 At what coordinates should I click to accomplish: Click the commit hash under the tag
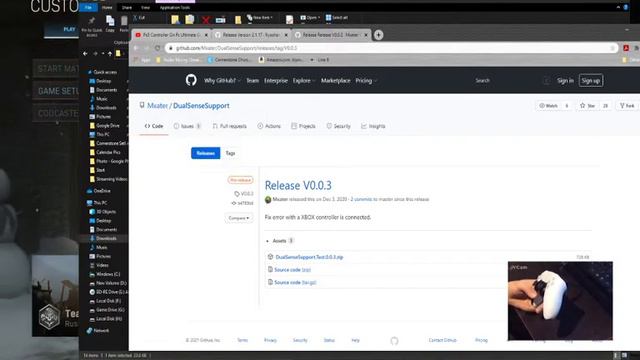[245, 203]
